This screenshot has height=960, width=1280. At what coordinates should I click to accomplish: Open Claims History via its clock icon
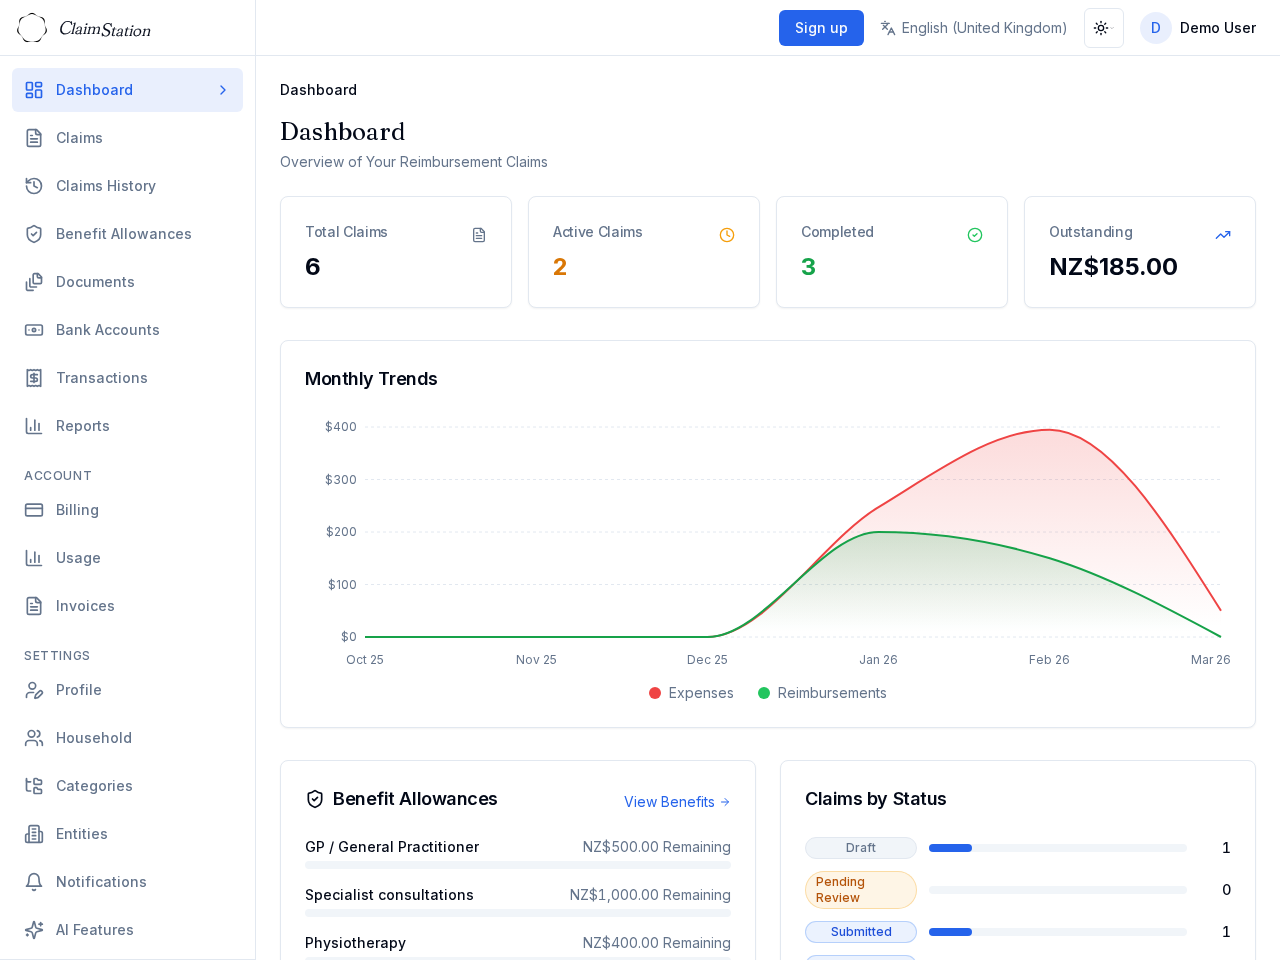point(34,186)
